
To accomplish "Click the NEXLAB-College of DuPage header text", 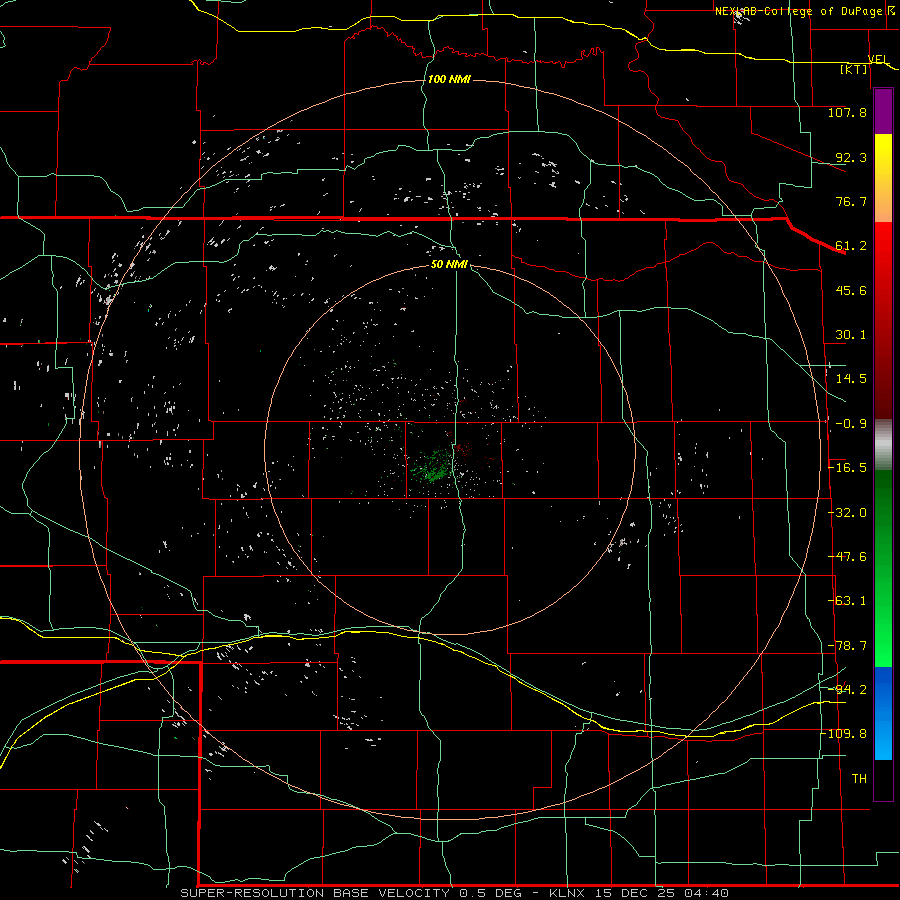I will click(x=798, y=11).
